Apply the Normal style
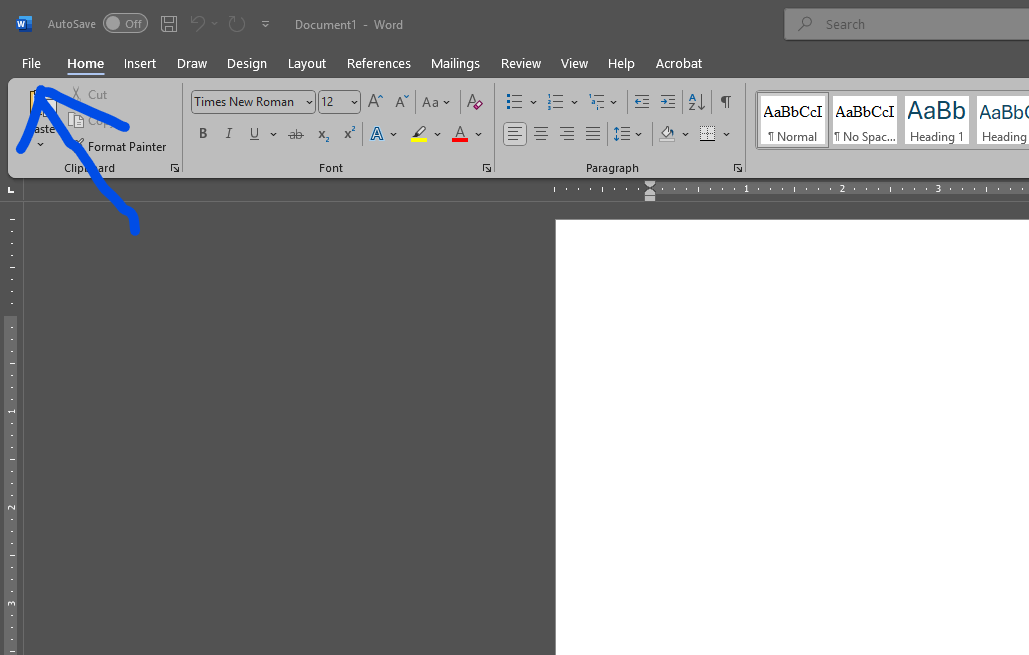This screenshot has height=655, width=1029. pos(793,121)
